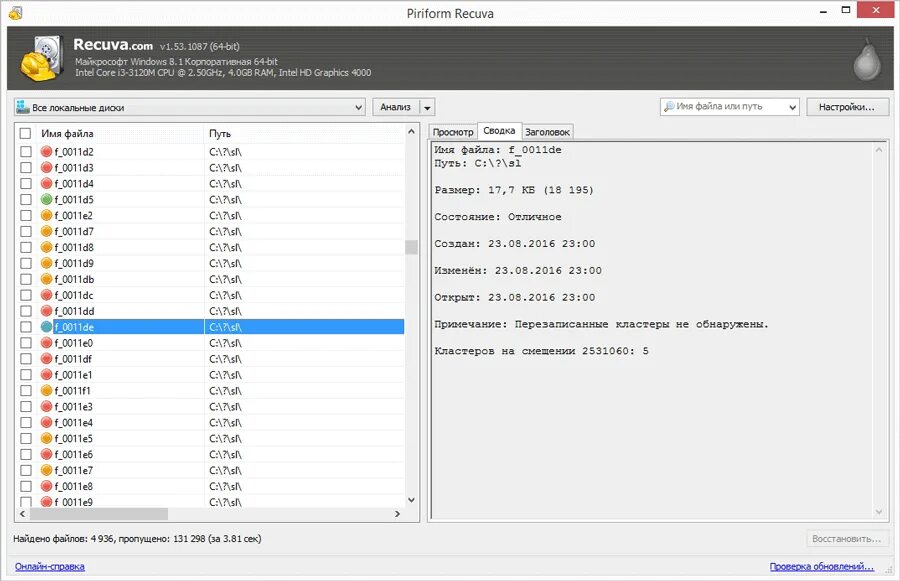Click the path cell of f_0011e0 row
The height and width of the screenshot is (581, 900).
pos(304,343)
